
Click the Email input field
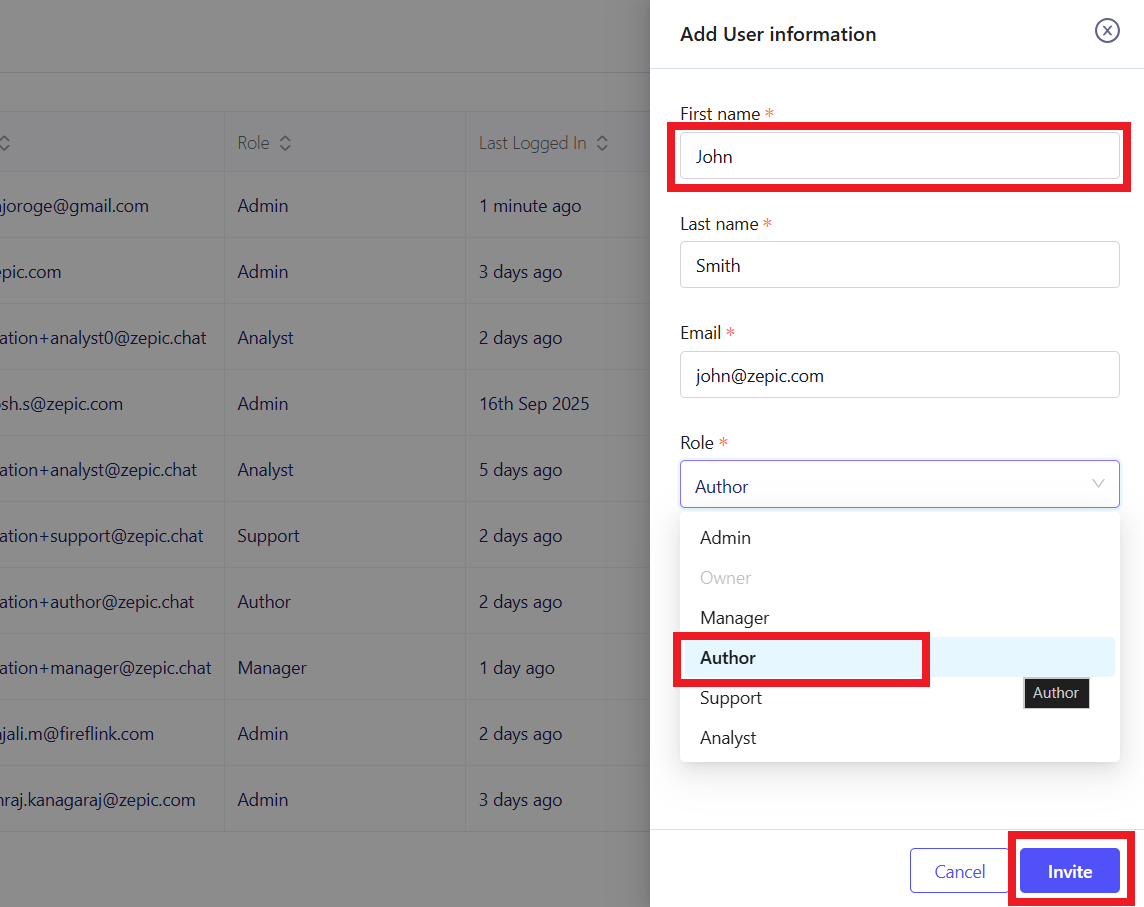pos(899,375)
